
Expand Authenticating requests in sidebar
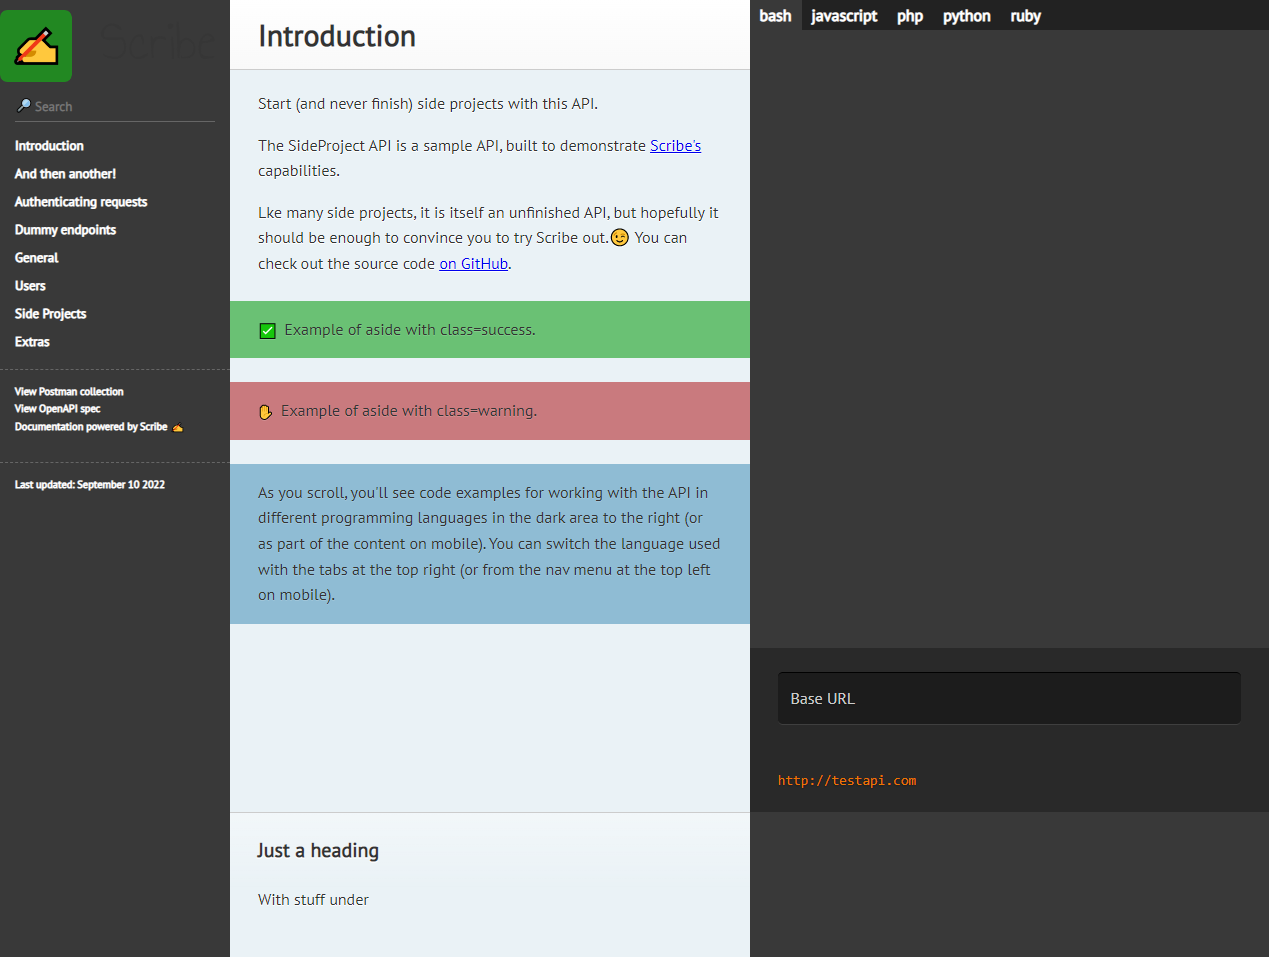click(x=81, y=202)
